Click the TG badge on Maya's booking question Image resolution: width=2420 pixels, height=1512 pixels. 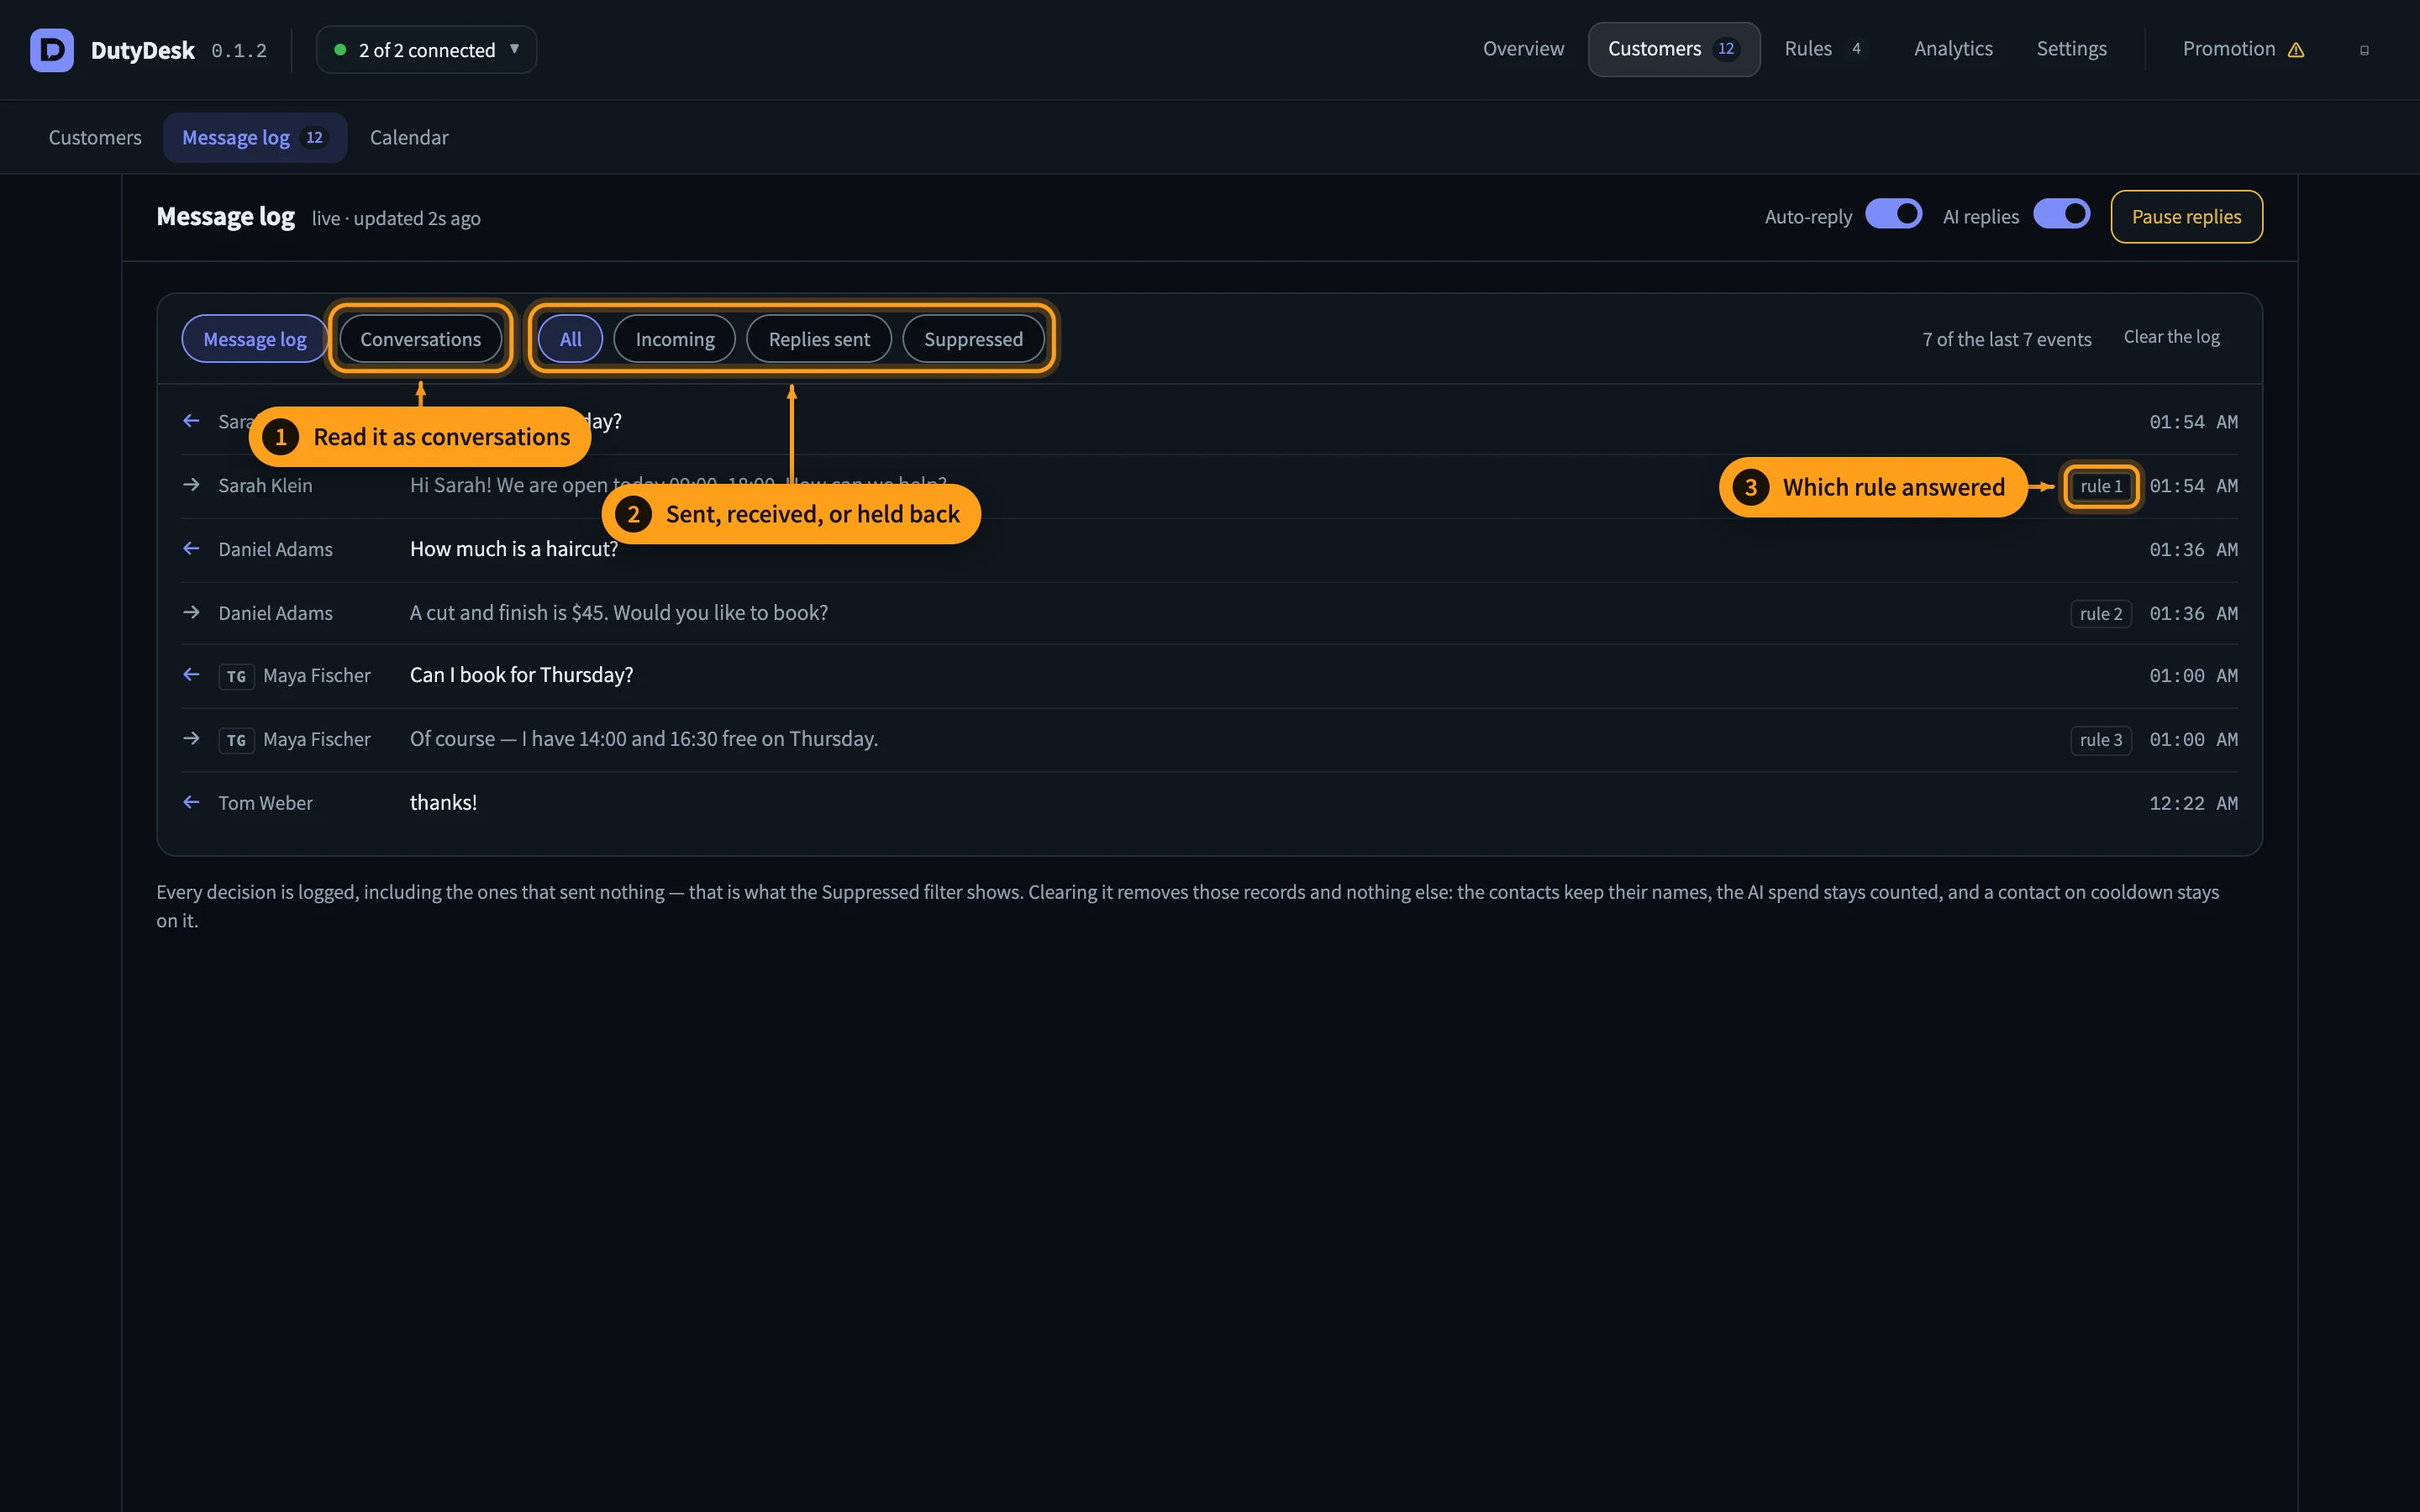[236, 676]
